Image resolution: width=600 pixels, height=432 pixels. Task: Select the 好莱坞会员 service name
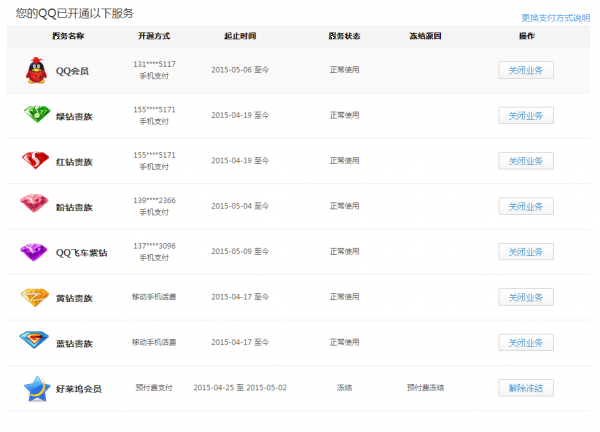[79, 389]
